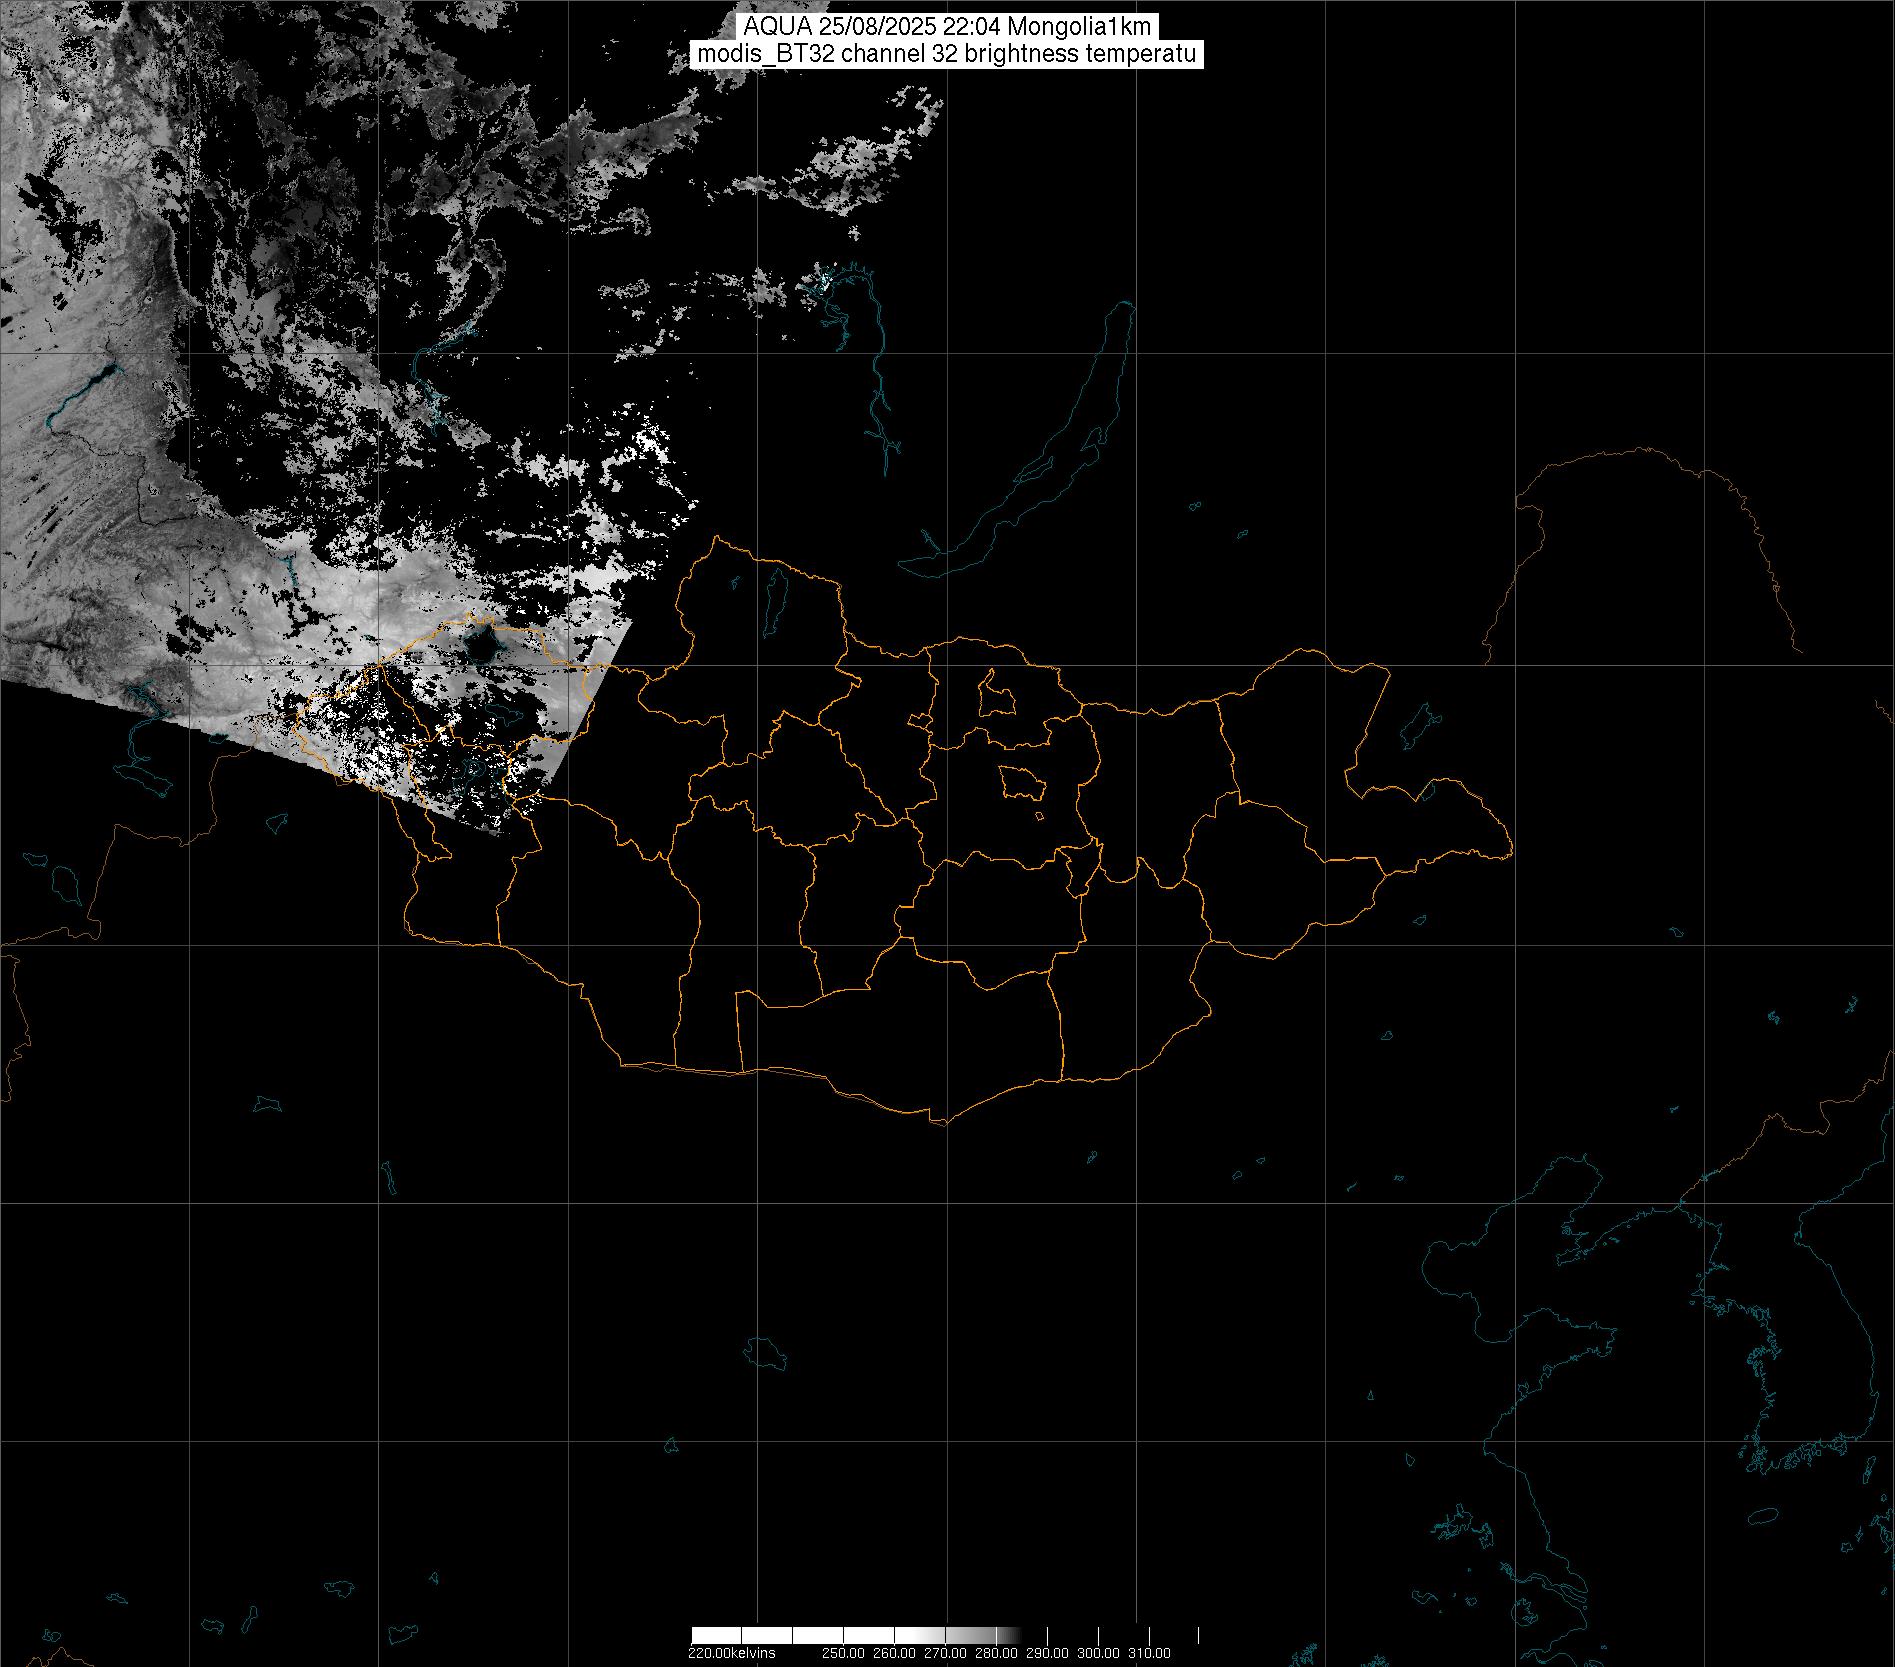Click the 280.00 colorbar tick label

click(x=996, y=1653)
